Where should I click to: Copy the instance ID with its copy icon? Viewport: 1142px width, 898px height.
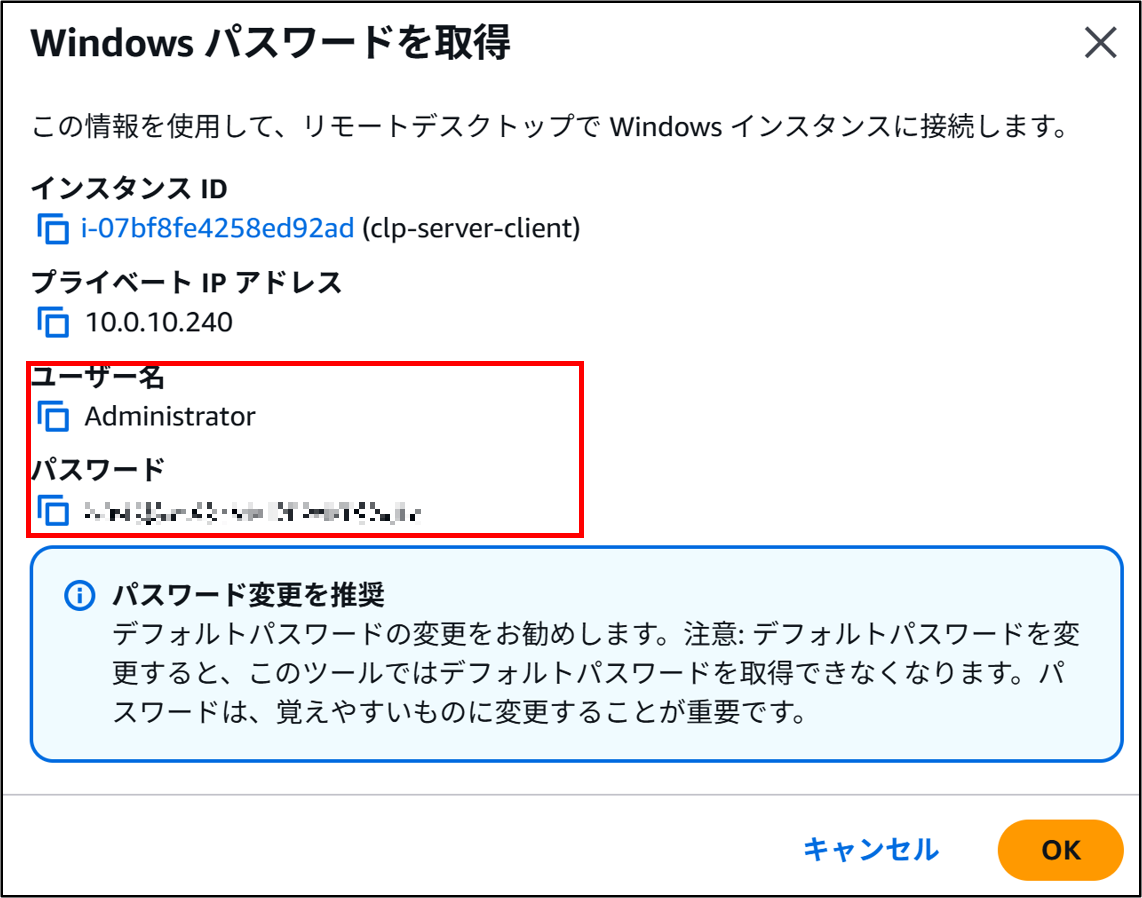pyautogui.click(x=53, y=229)
